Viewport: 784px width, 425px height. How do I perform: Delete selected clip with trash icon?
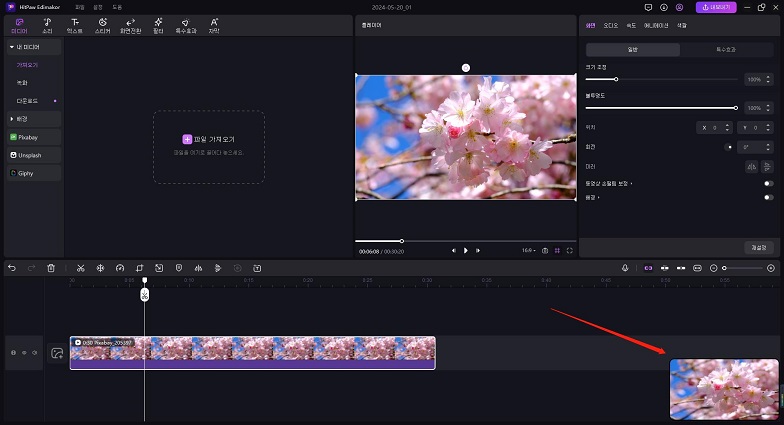tap(51, 268)
